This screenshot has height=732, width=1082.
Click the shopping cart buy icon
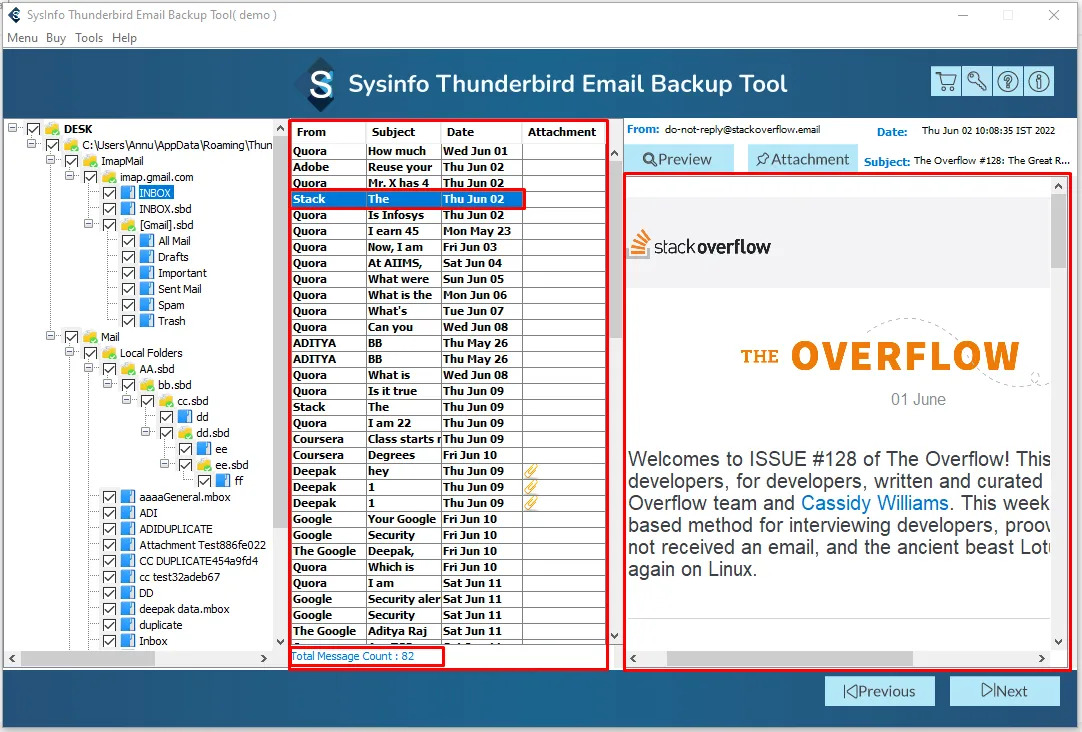[946, 82]
